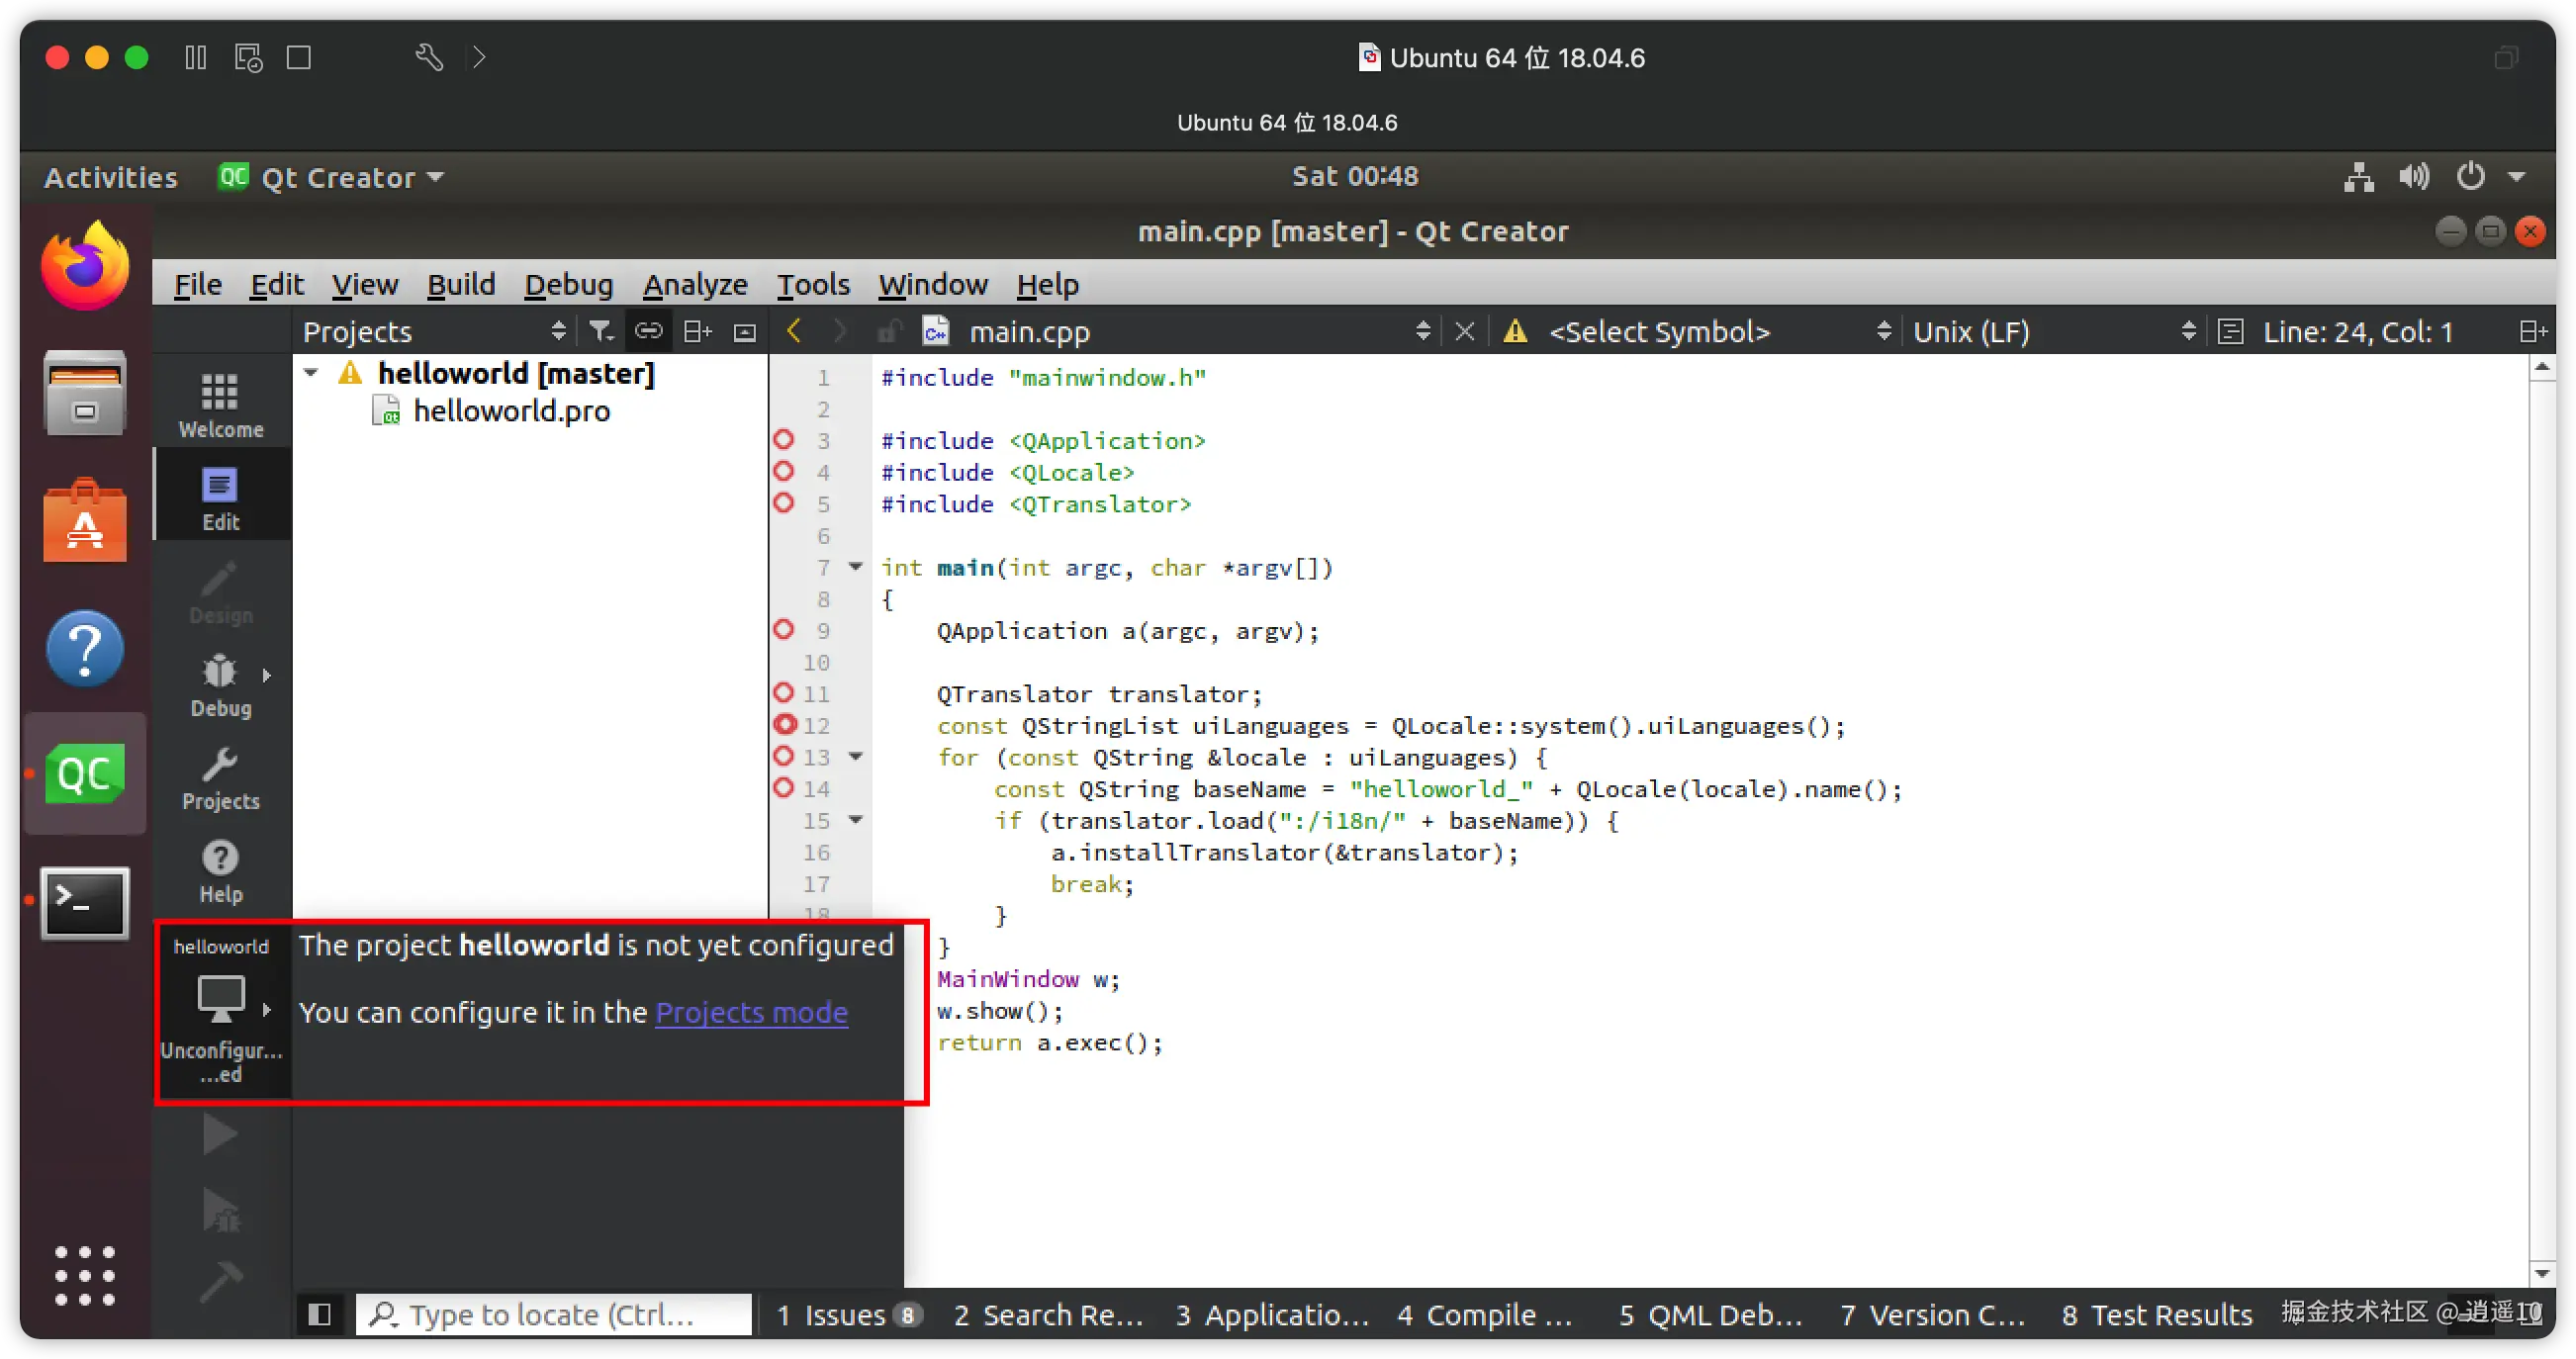This screenshot has width=2576, height=1359.
Task: Click the Type to locate search field
Action: tap(555, 1314)
